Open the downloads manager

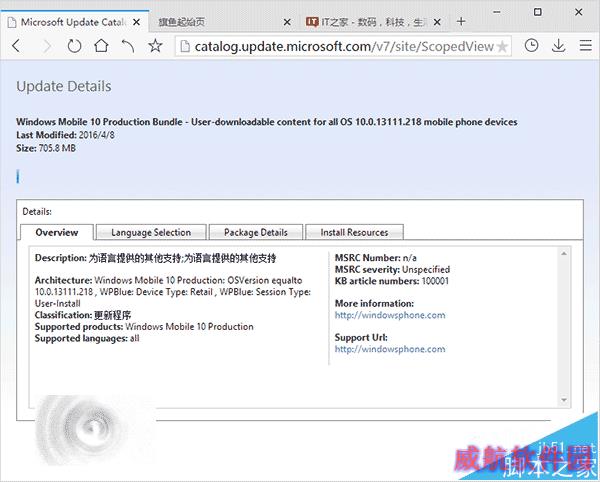tap(558, 46)
